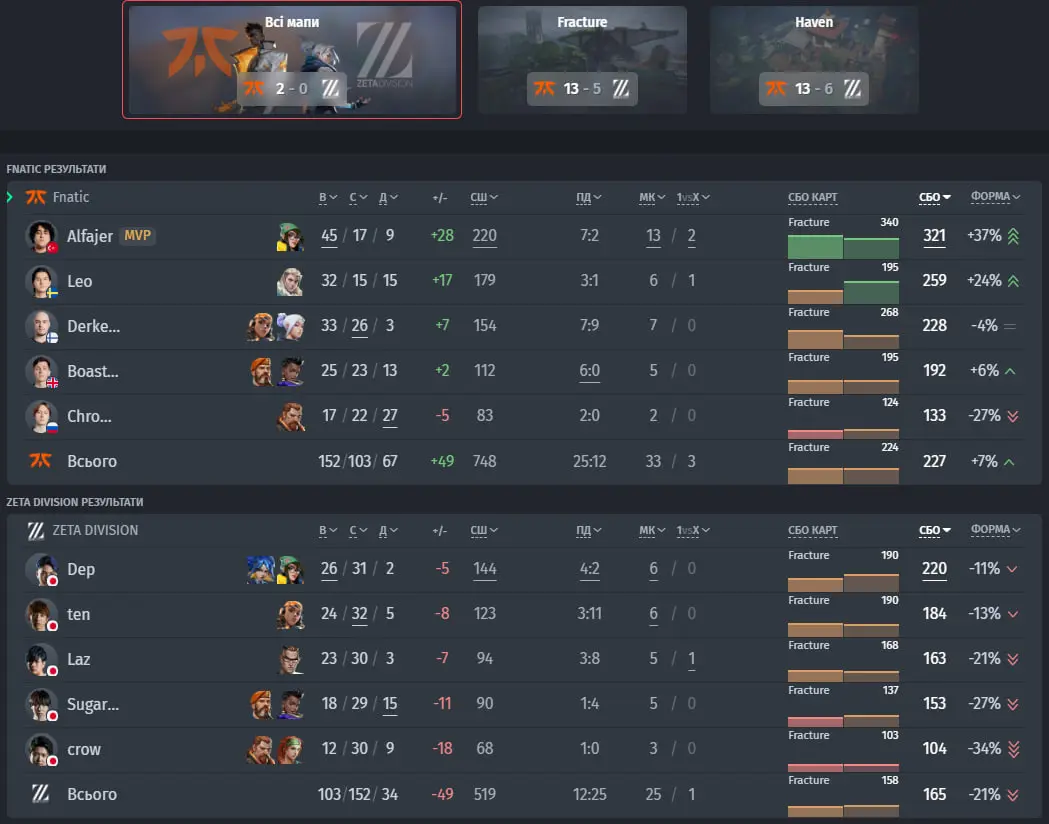Click ten's agent icon

290,614
